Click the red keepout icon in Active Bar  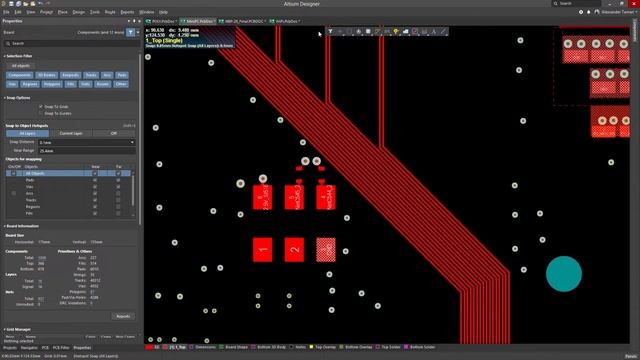click(x=415, y=31)
